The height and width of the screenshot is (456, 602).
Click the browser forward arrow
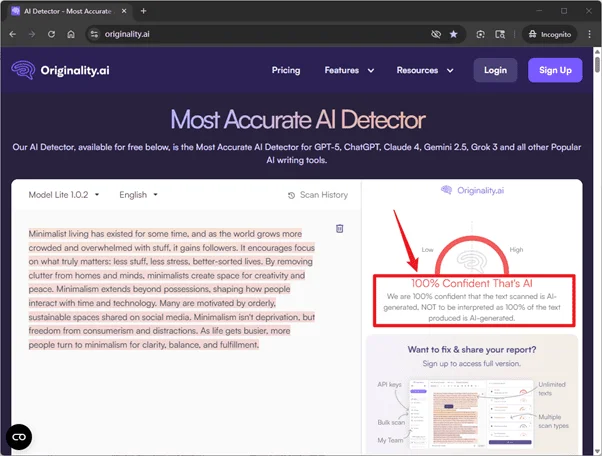[32, 34]
